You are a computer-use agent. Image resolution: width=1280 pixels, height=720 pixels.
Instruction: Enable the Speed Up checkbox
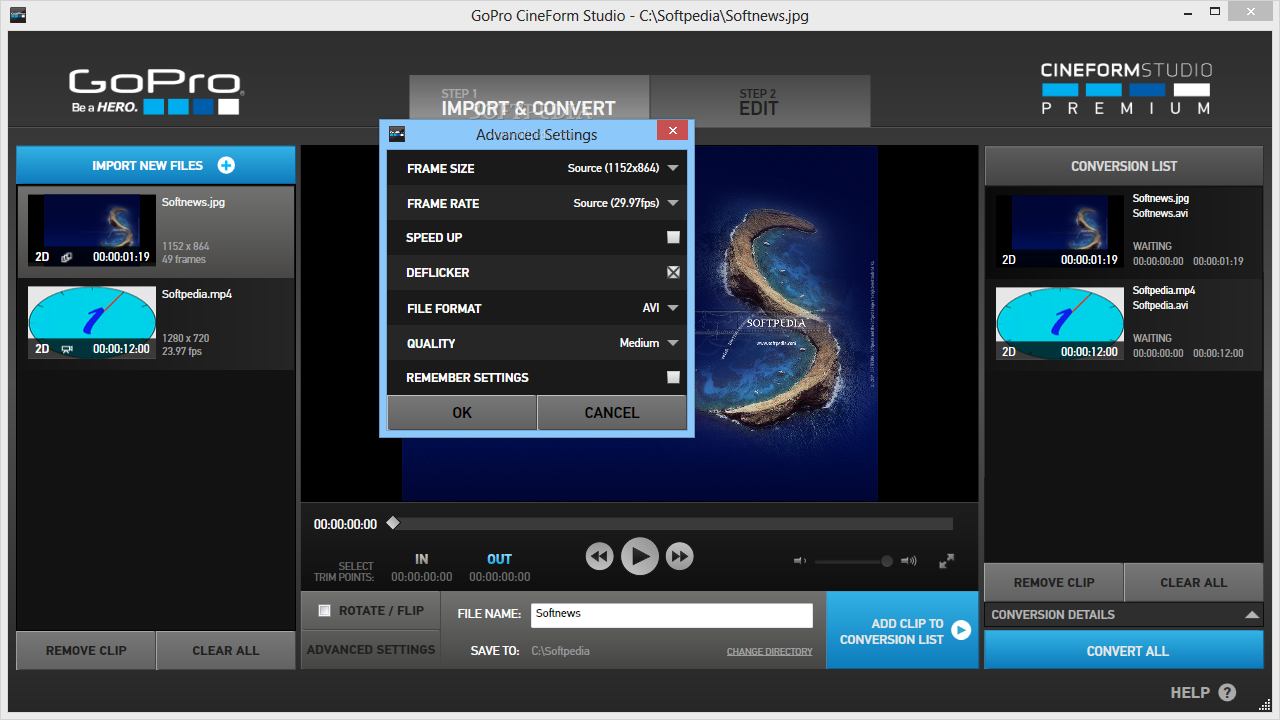(x=673, y=238)
